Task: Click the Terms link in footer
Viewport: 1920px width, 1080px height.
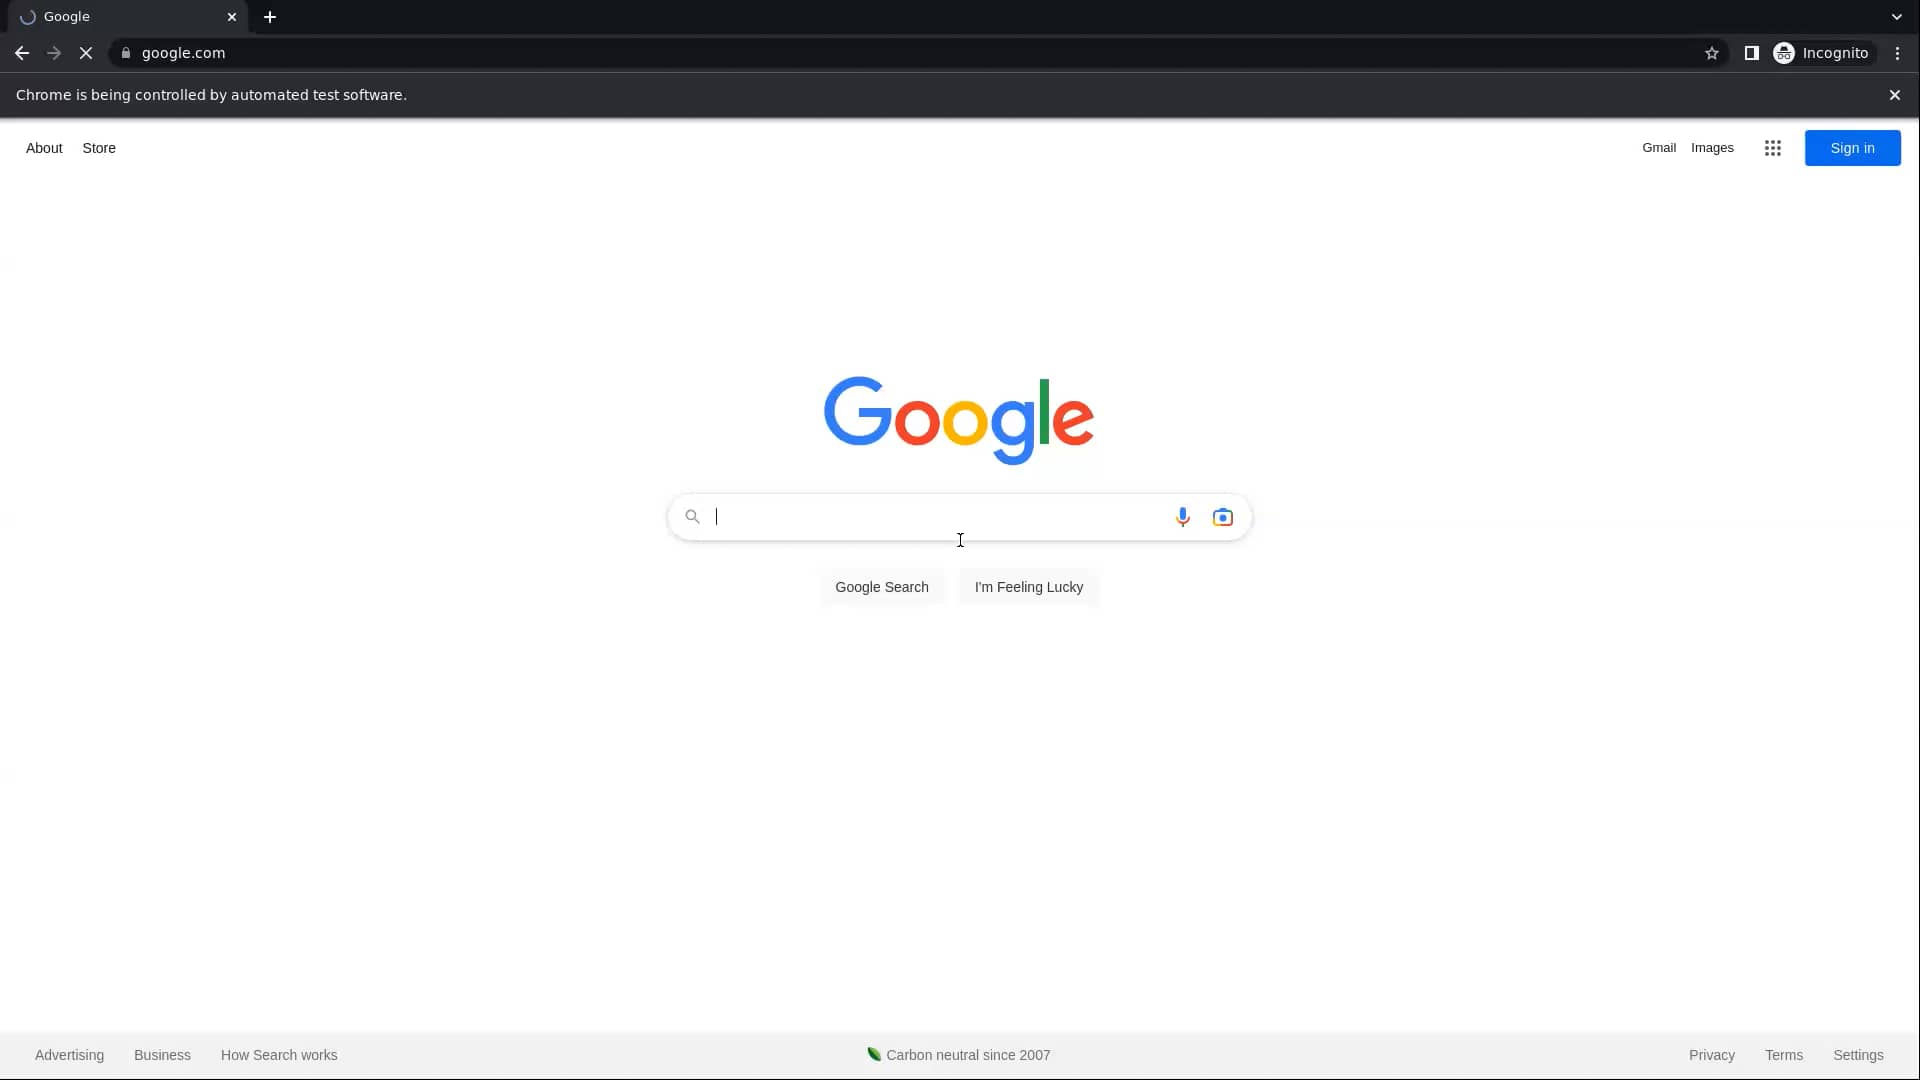Action: [1784, 1055]
